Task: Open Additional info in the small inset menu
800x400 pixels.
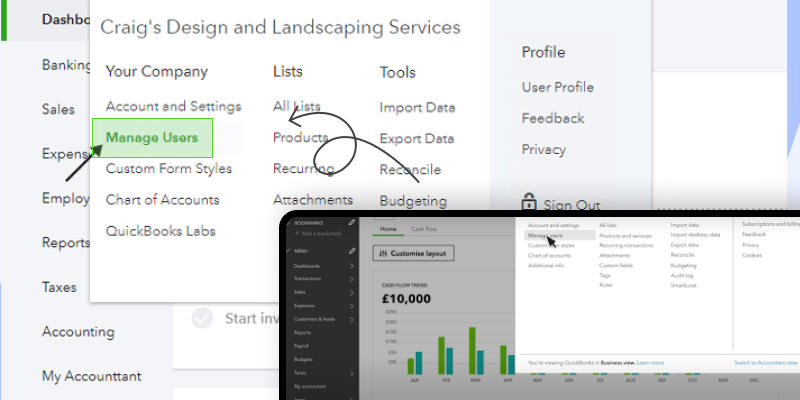Action: [x=546, y=266]
